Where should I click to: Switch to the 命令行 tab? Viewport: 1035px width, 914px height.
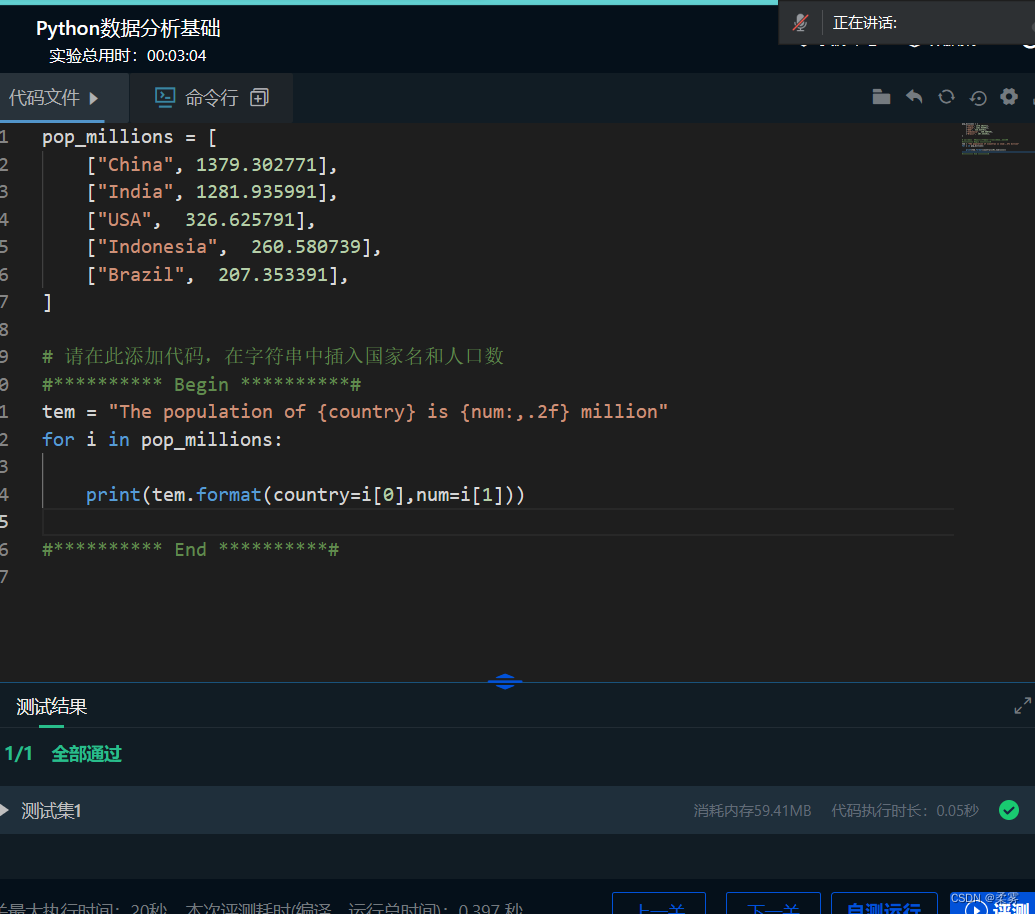[x=211, y=98]
